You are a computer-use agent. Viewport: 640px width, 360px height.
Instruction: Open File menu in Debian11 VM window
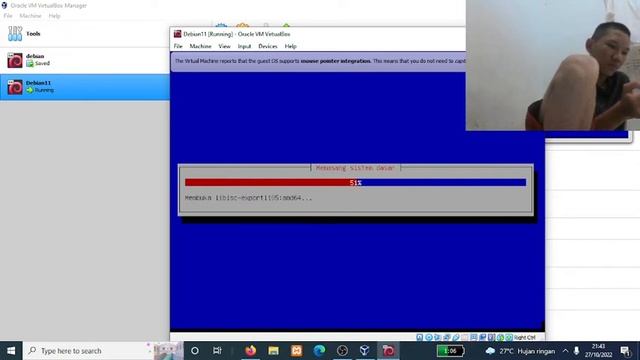(x=178, y=46)
